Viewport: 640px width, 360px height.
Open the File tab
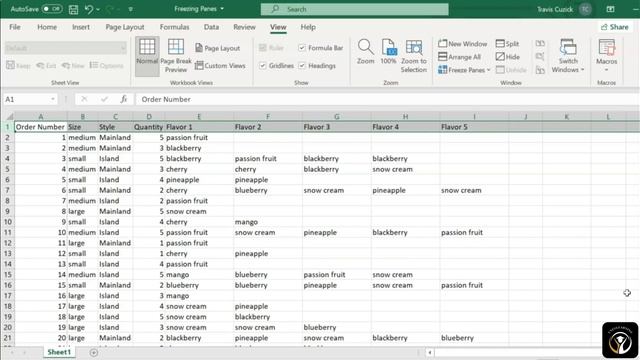(x=15, y=27)
